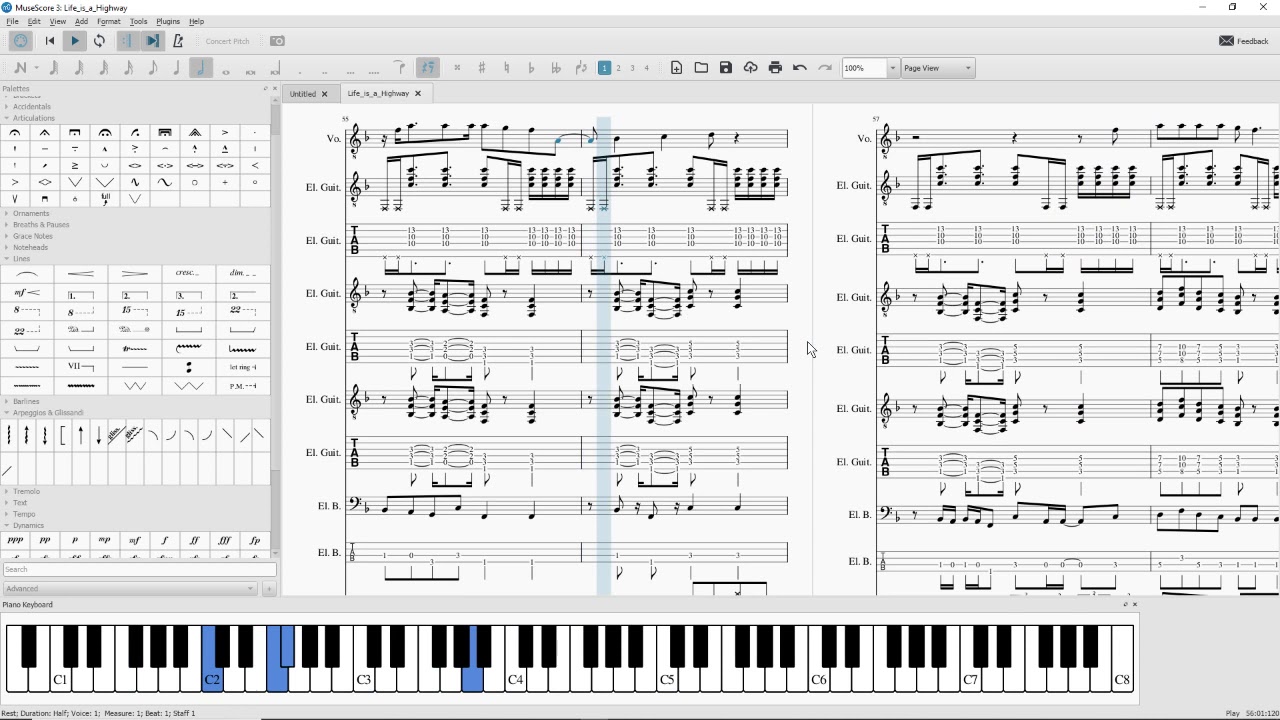Upload the score to the cloud

(750, 68)
